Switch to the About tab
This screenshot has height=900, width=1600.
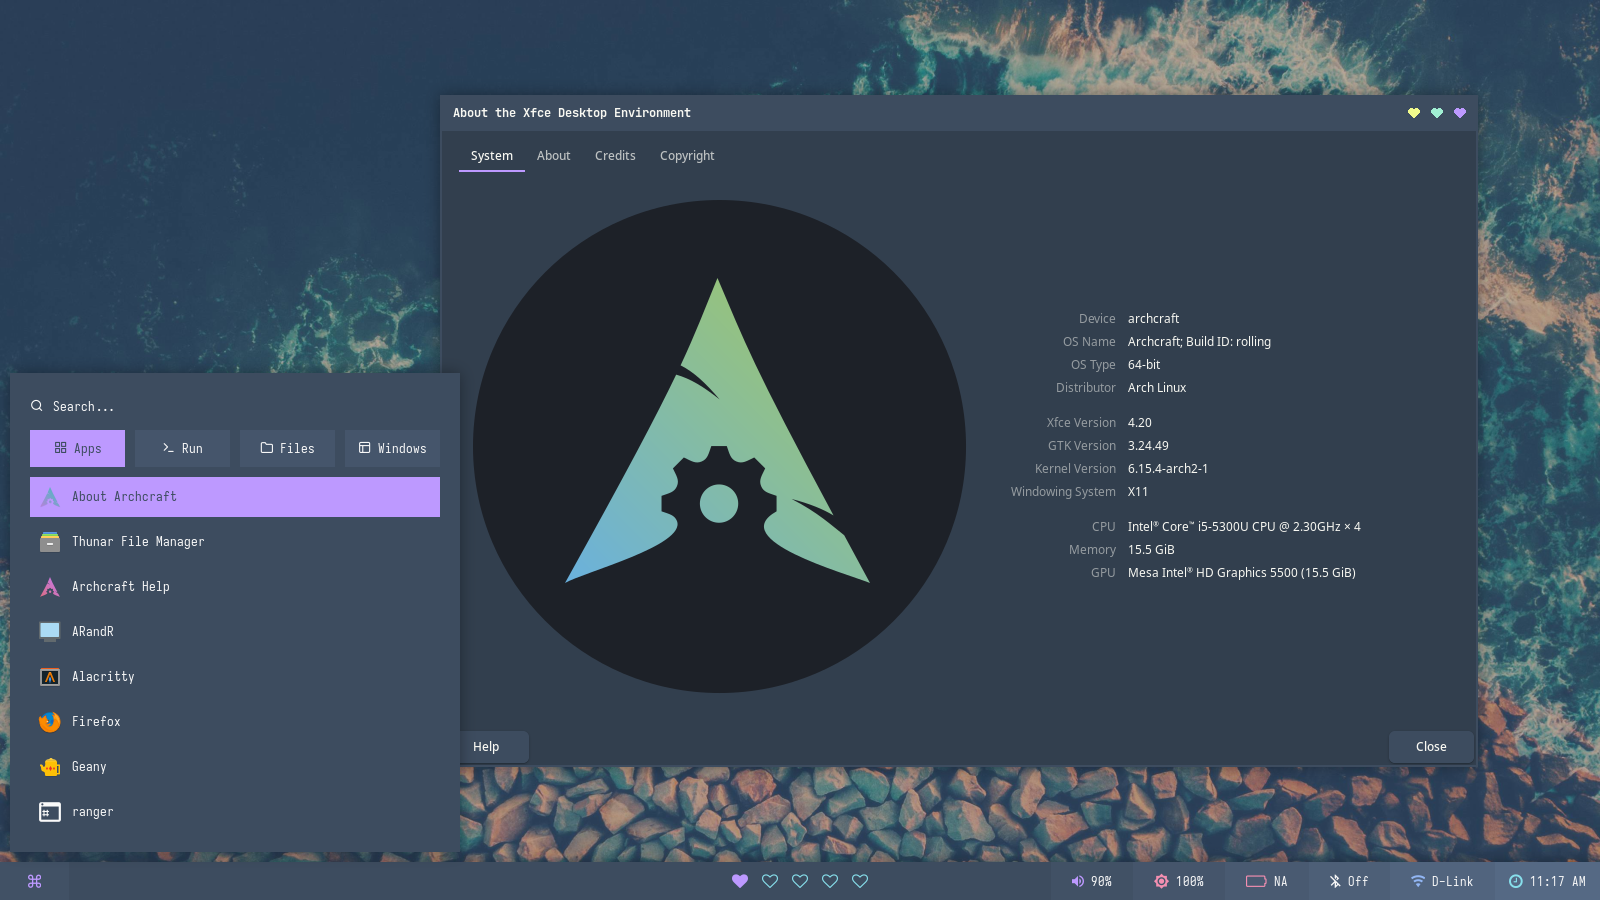point(554,156)
